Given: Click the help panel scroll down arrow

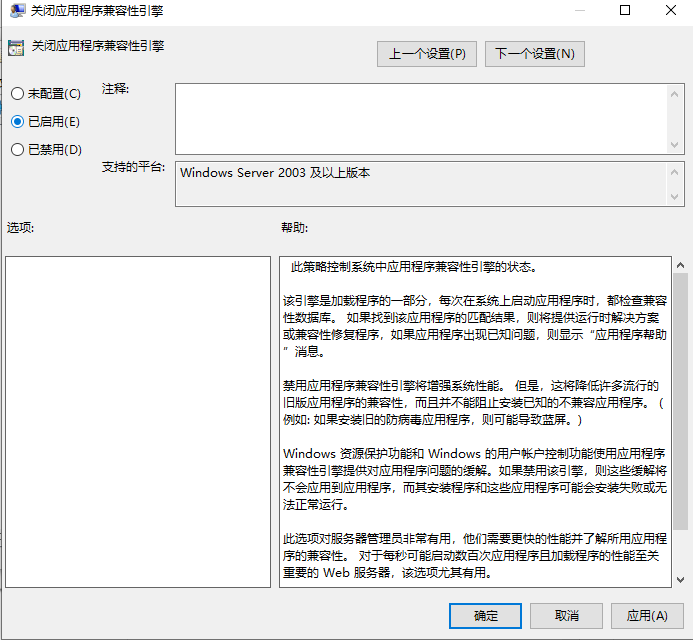Looking at the screenshot, I should (680, 579).
